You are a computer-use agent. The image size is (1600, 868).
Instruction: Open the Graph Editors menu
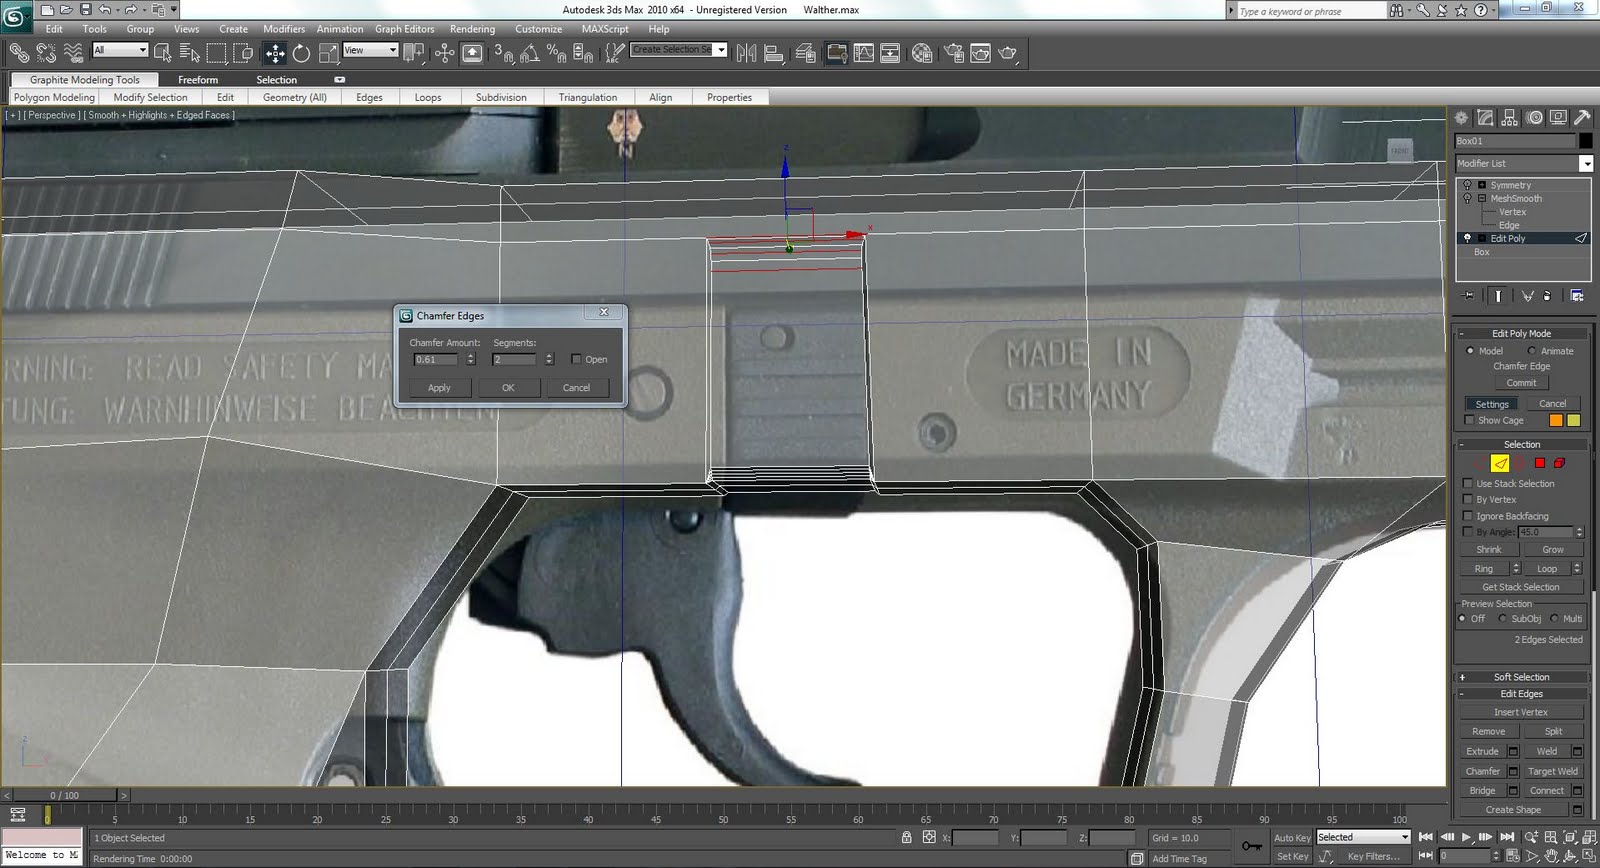click(x=404, y=29)
